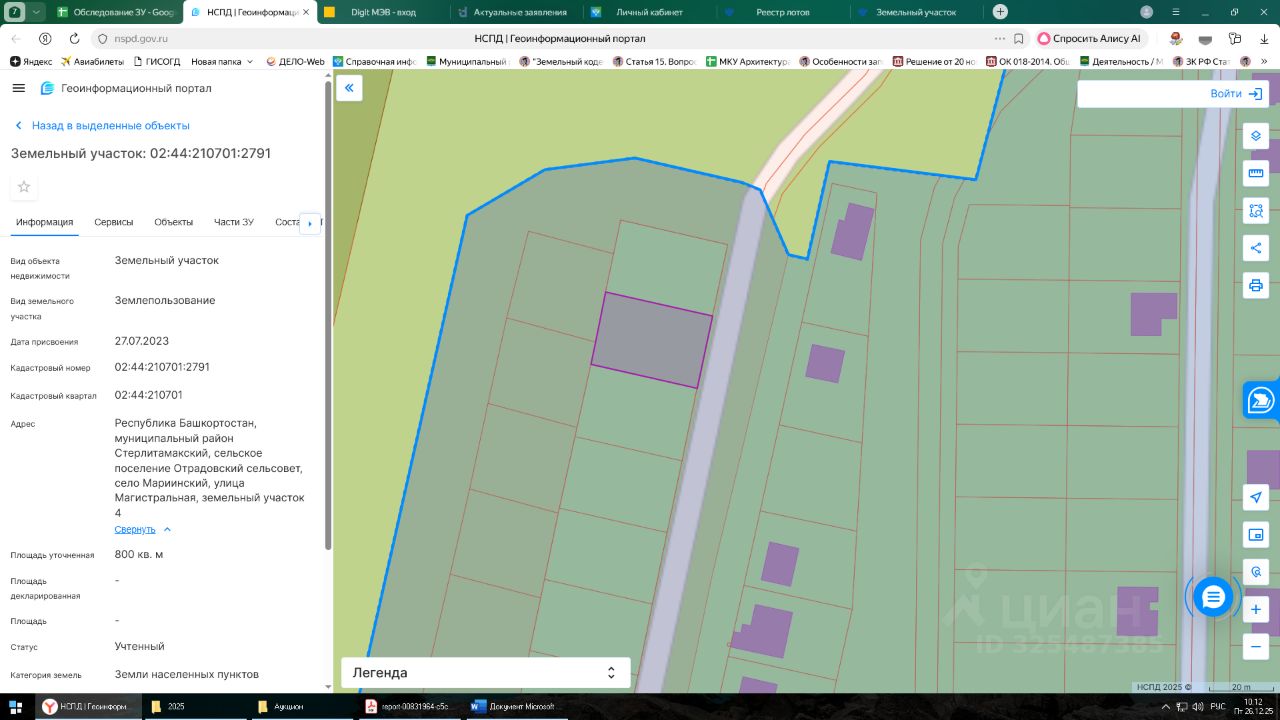Image resolution: width=1280 pixels, height=720 pixels.
Task: Open browser page options three dots
Action: [x=999, y=38]
